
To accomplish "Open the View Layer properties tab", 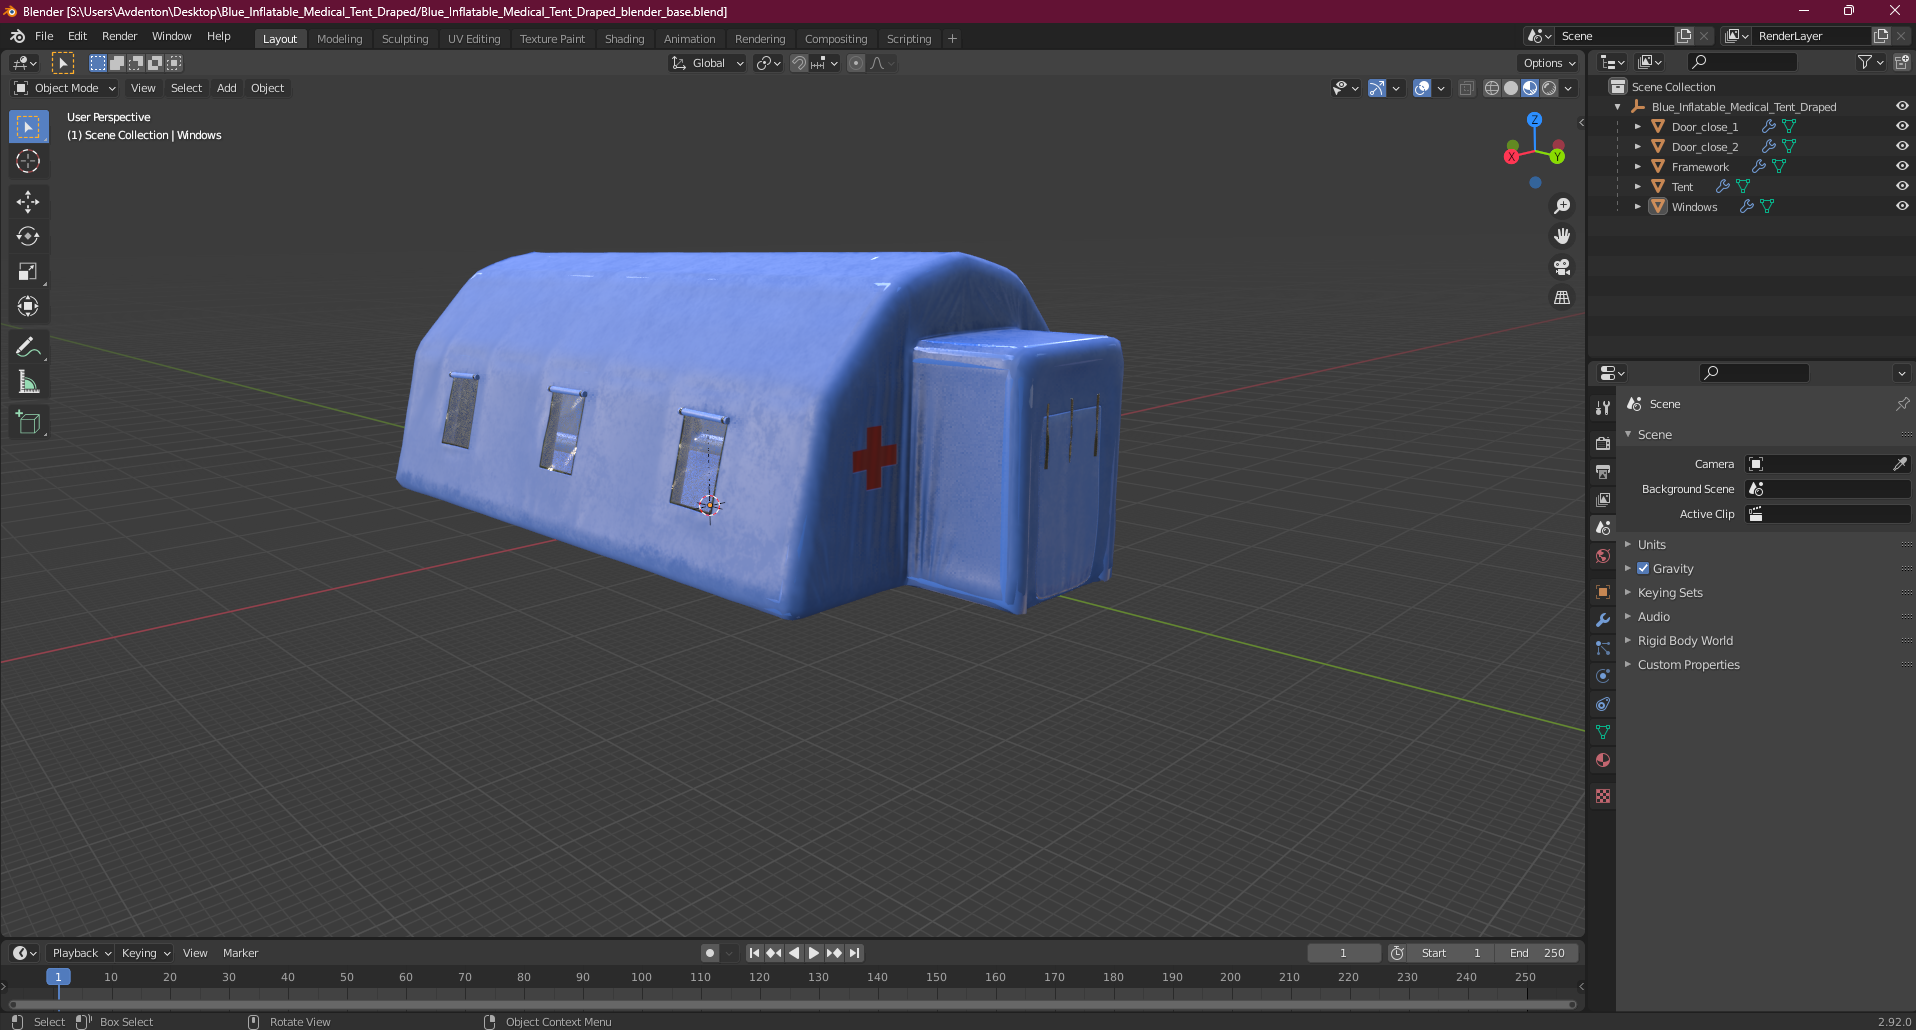I will (1603, 499).
